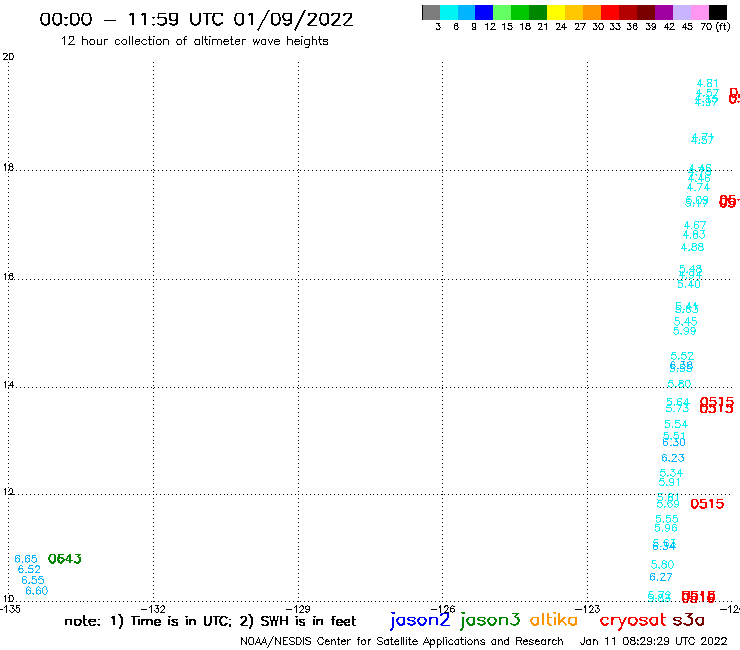
Task: Click the wave height value '4.83'
Action: [x=694, y=235]
